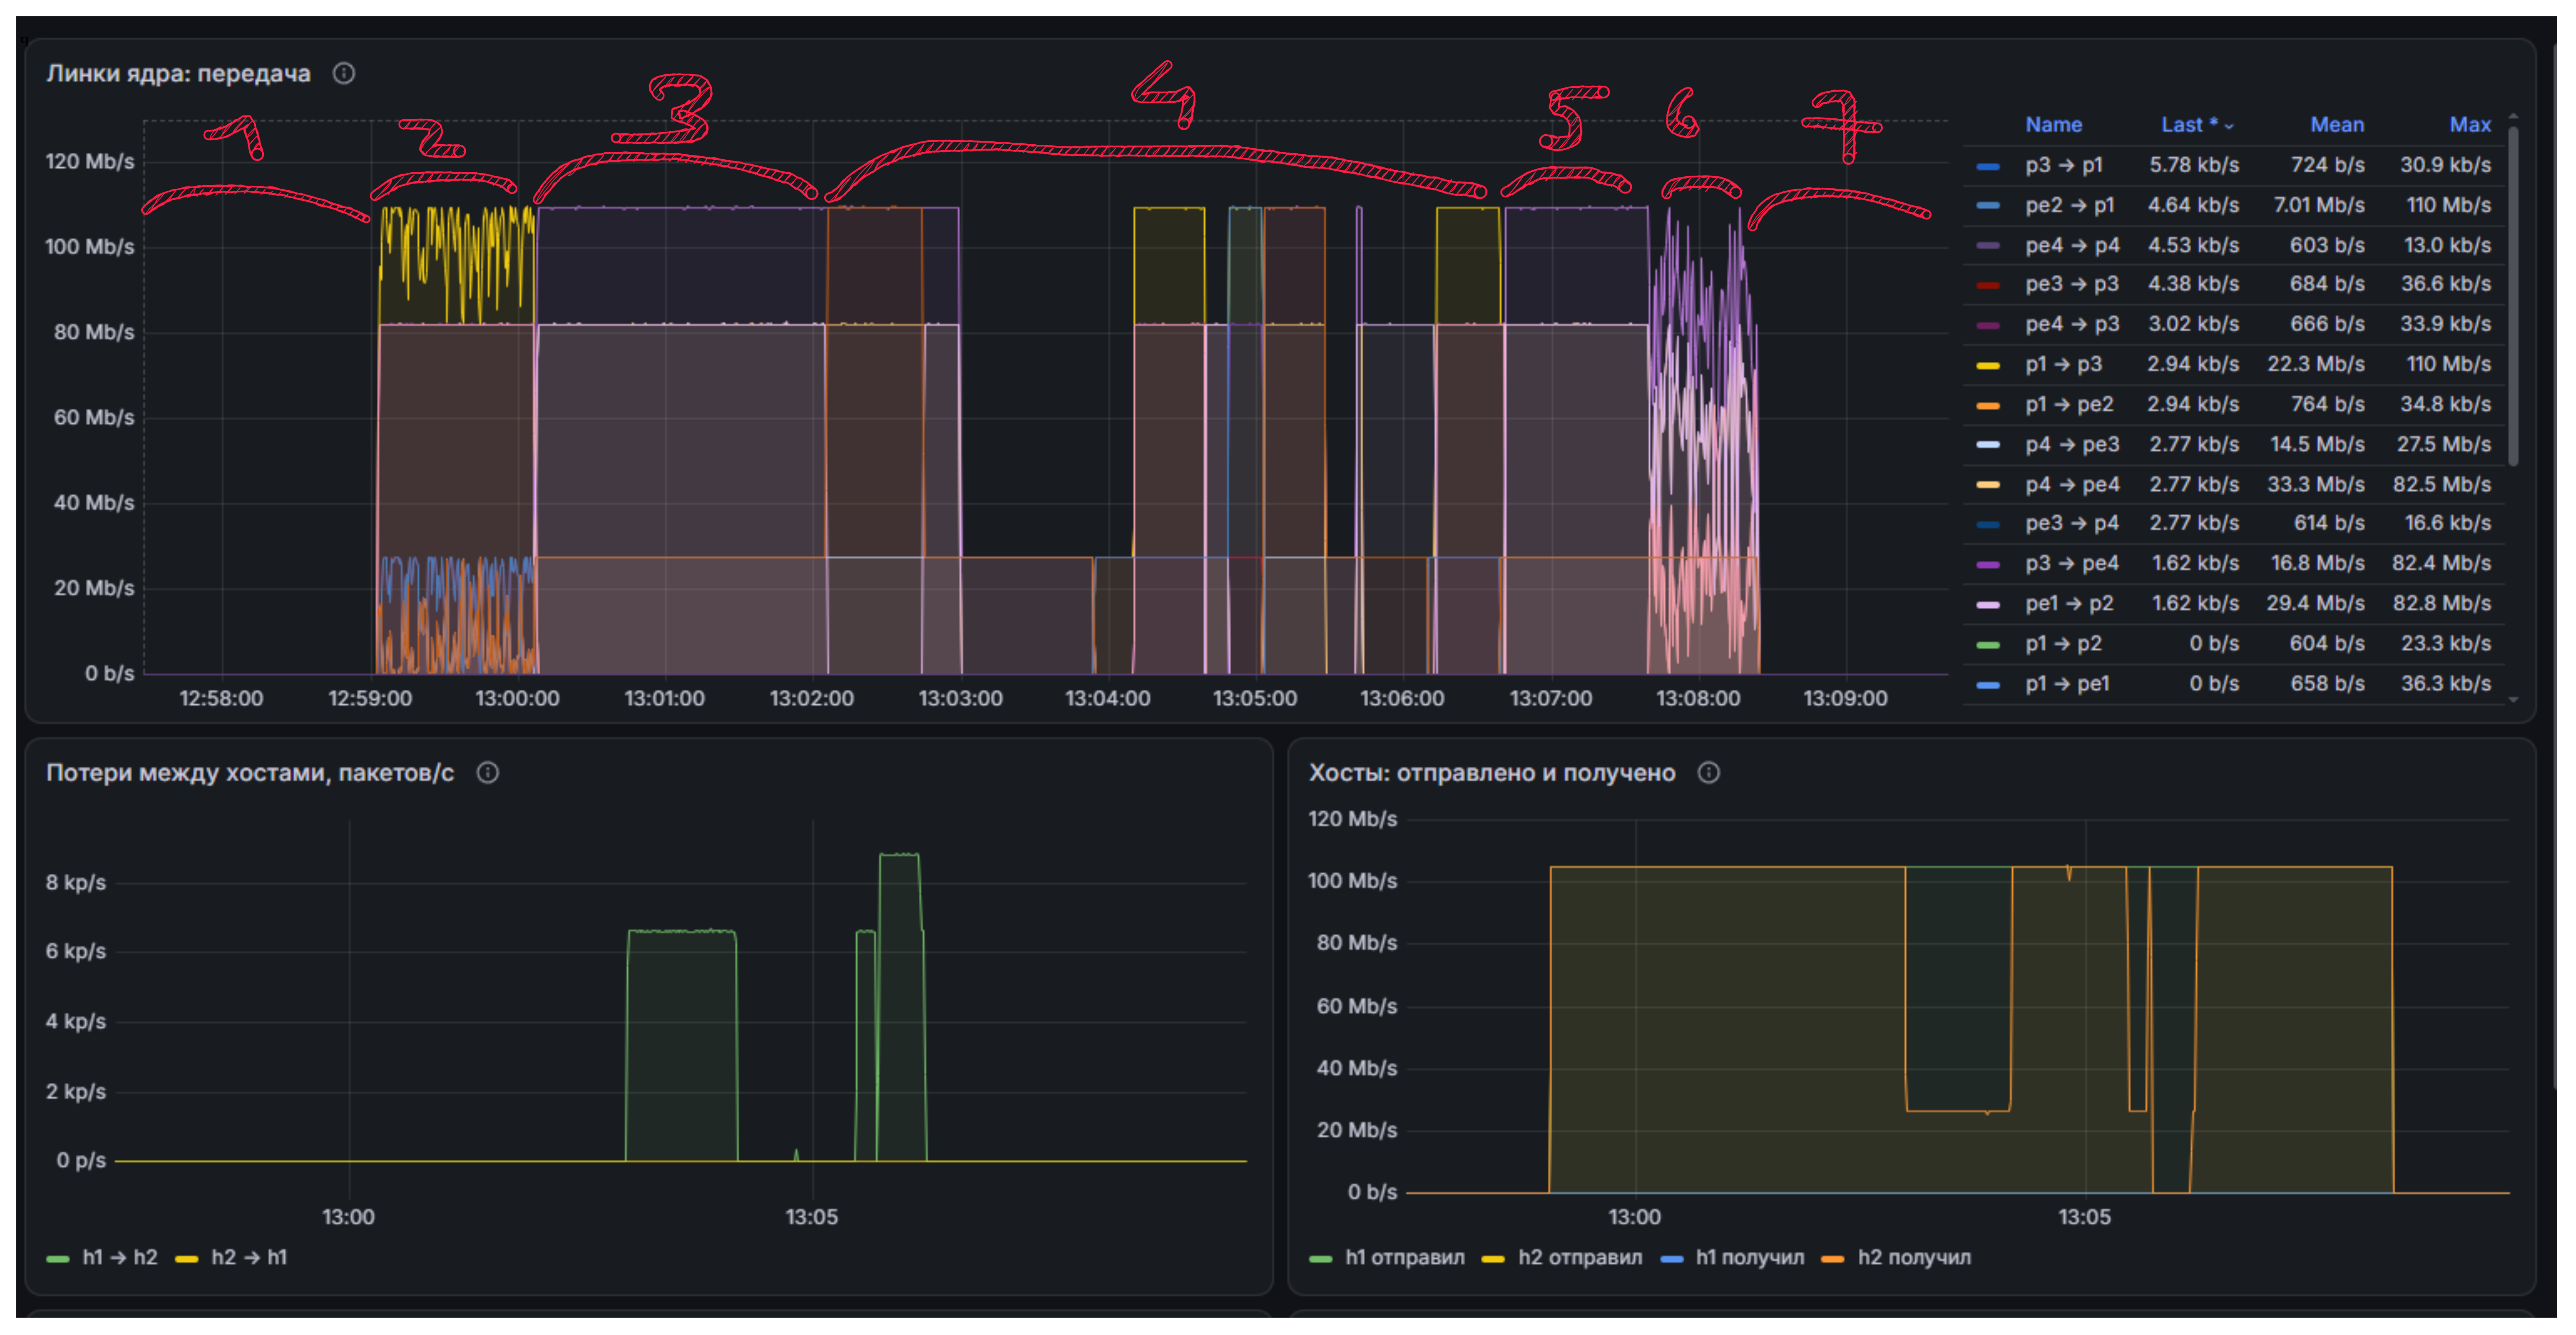Toggle the pe3 → p3 series name
The width and height of the screenshot is (2576, 1335).
point(2072,284)
